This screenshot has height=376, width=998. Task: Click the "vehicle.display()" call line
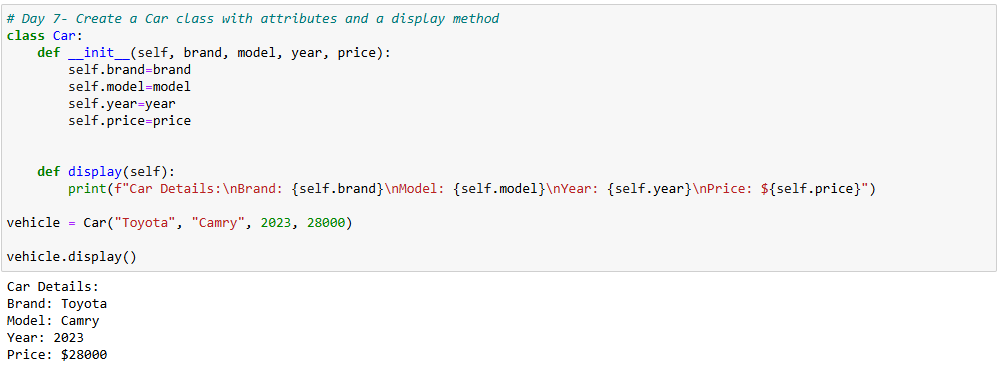click(x=71, y=257)
